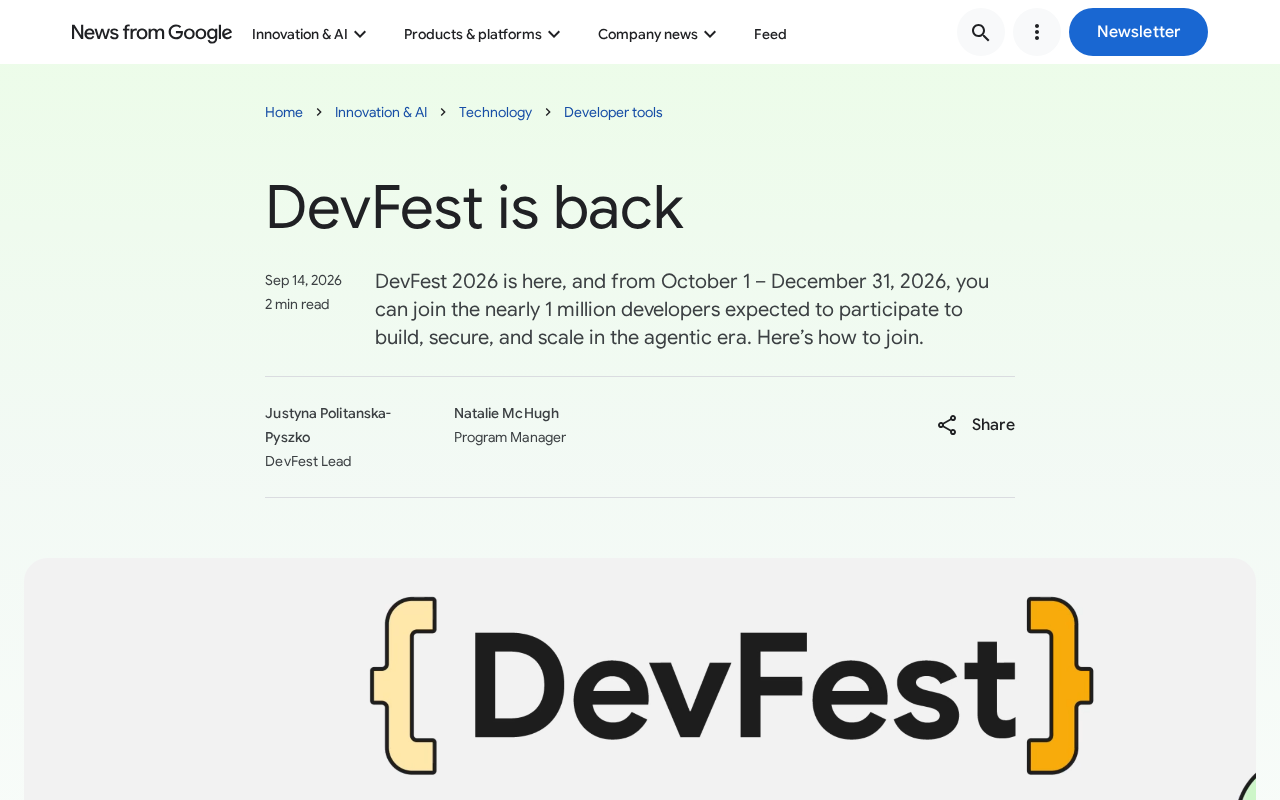Click the Program Manager job title
The image size is (1280, 800).
[x=510, y=437]
